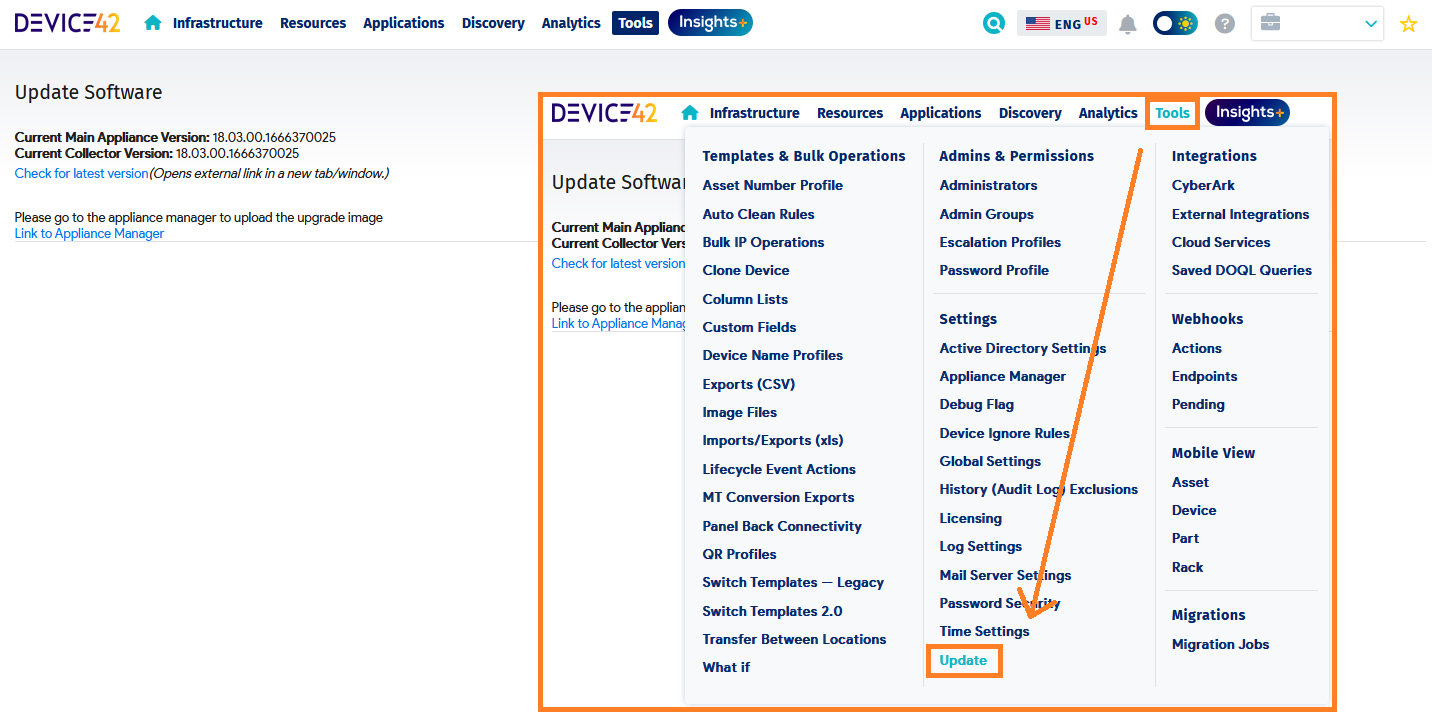Open Image Files
Viewport: 1432px width, 726px height.
[740, 412]
